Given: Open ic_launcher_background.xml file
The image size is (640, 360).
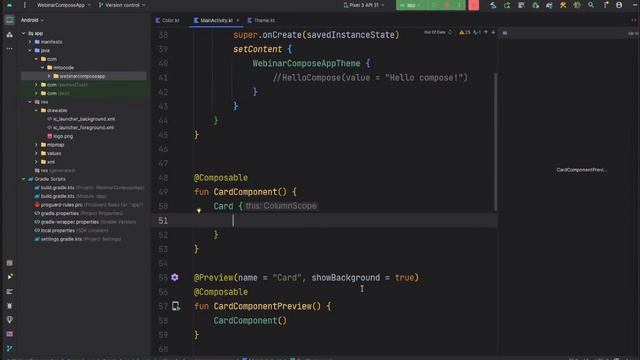Looking at the screenshot, I should (x=81, y=119).
